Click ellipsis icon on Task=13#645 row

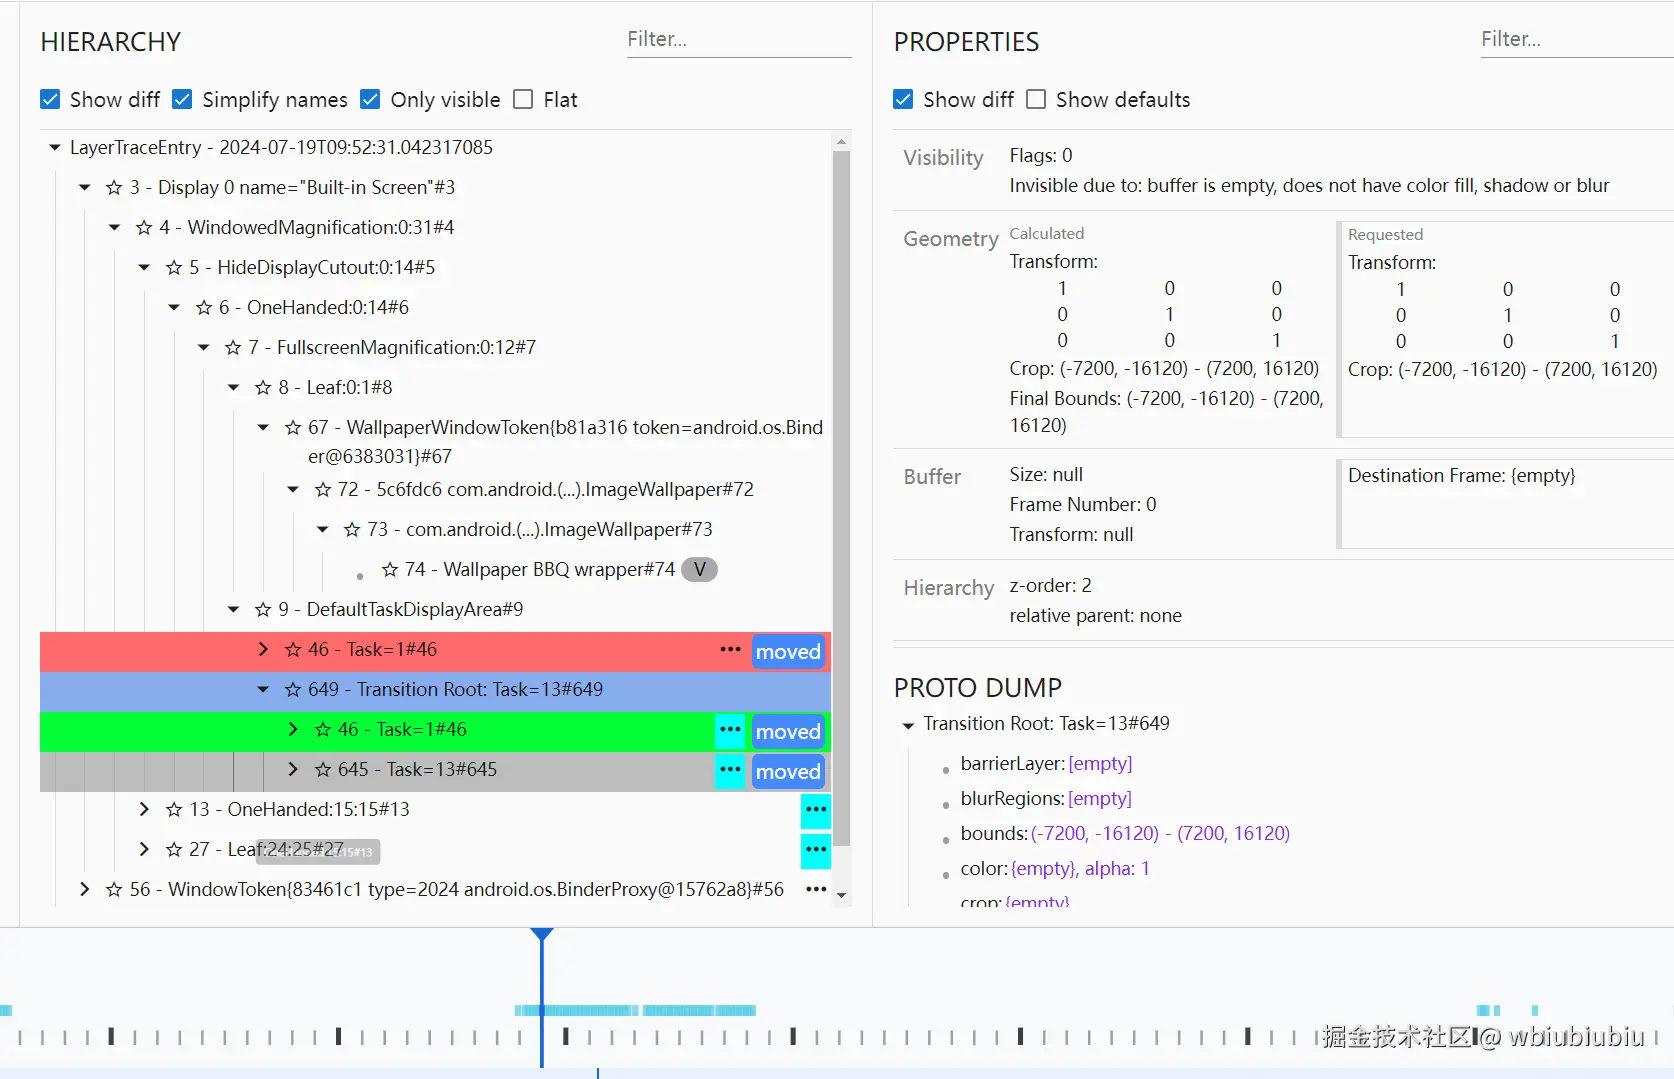click(x=730, y=770)
